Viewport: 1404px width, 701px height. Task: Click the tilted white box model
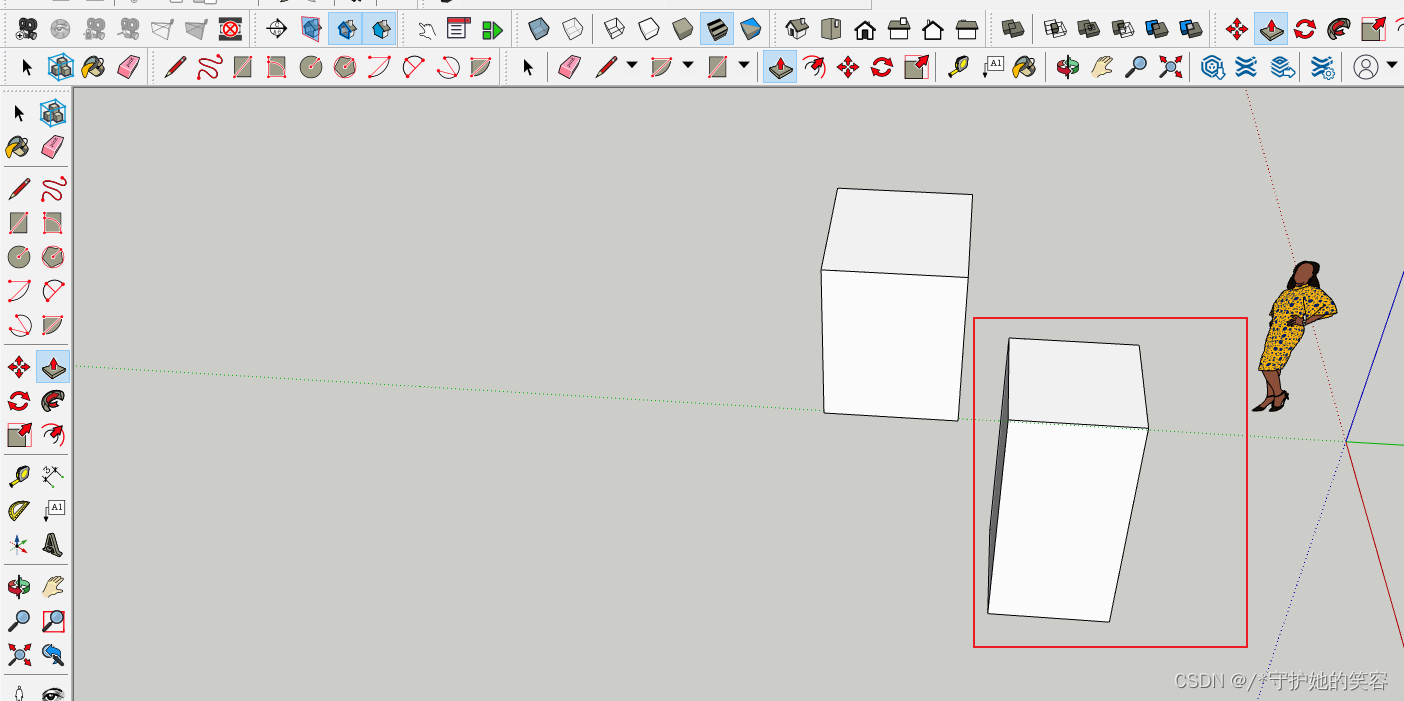pyautogui.click(x=1068, y=480)
